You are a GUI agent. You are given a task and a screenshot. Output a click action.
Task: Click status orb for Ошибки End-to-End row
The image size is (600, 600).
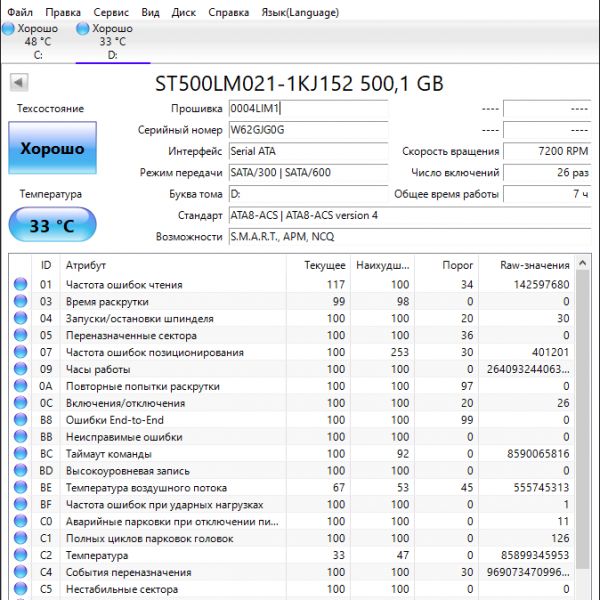click(20, 420)
